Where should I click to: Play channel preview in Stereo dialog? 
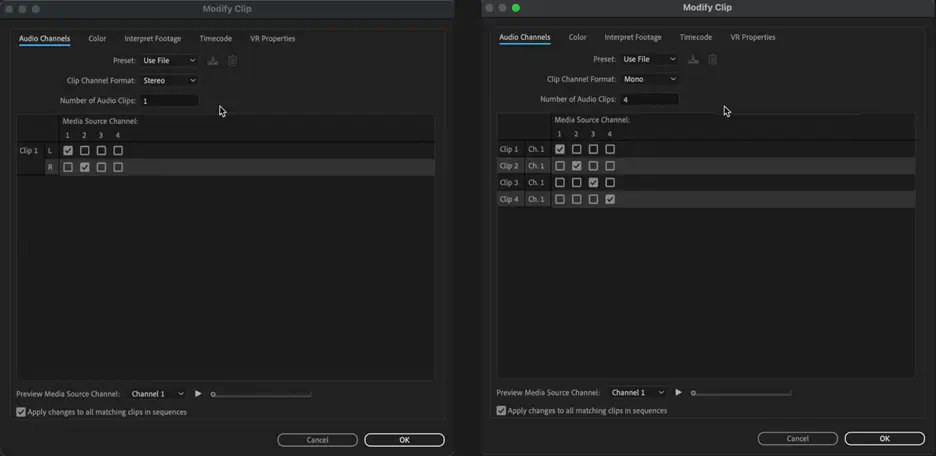(198, 394)
